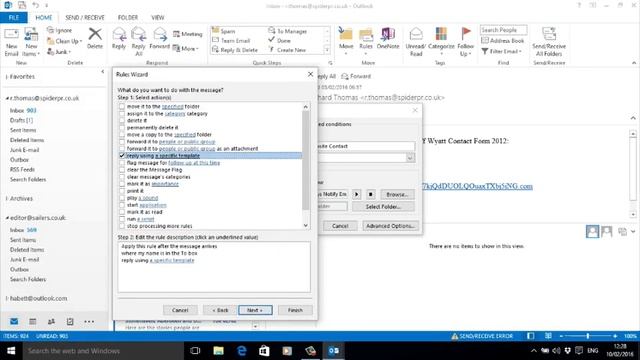Expand the Archives group
640x360 pixels.
click(x=7, y=198)
